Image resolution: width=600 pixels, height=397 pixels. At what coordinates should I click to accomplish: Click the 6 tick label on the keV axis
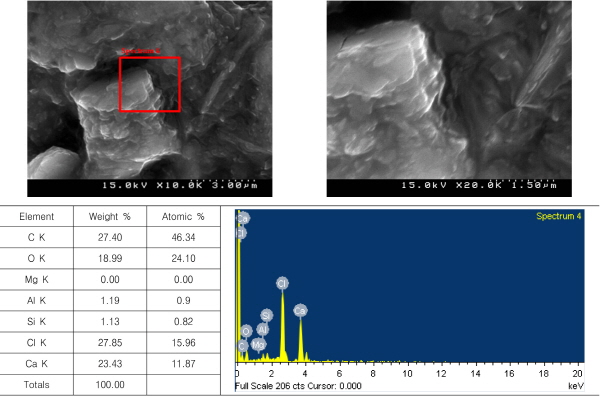(339, 374)
